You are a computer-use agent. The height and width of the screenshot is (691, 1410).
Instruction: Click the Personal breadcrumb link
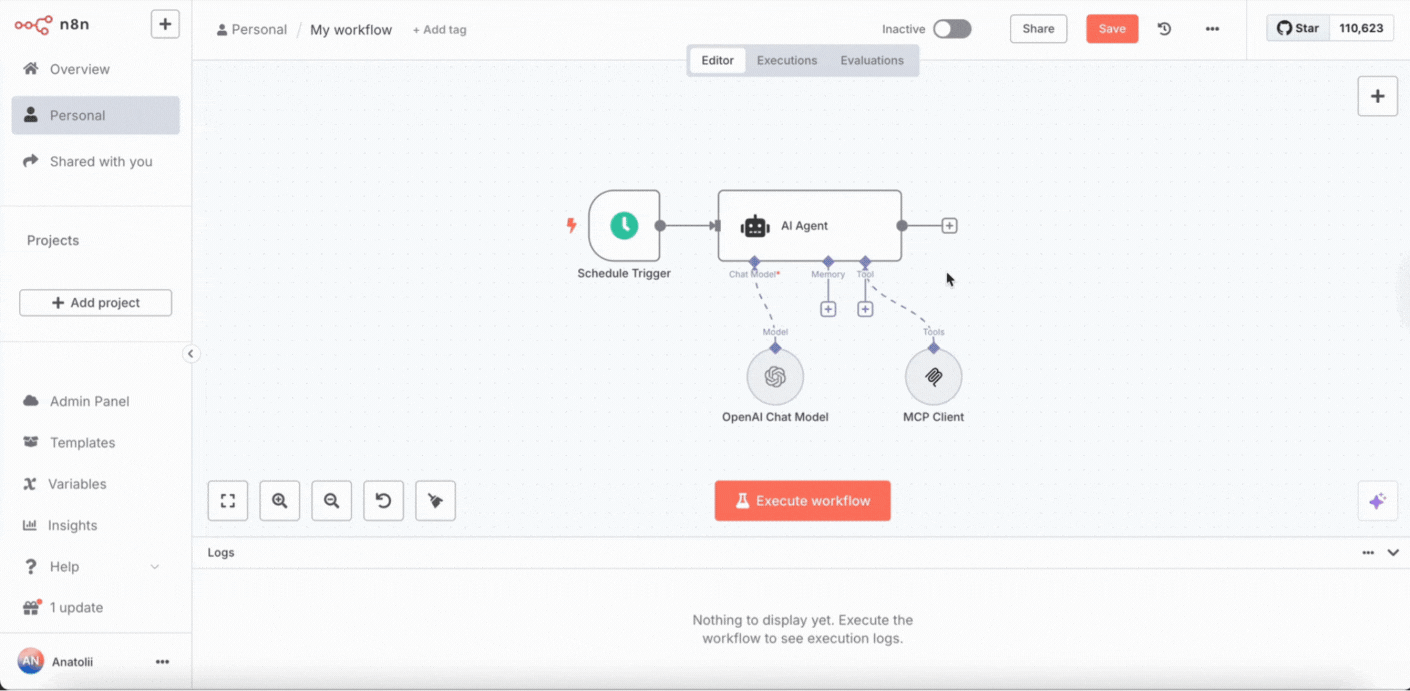pyautogui.click(x=252, y=30)
